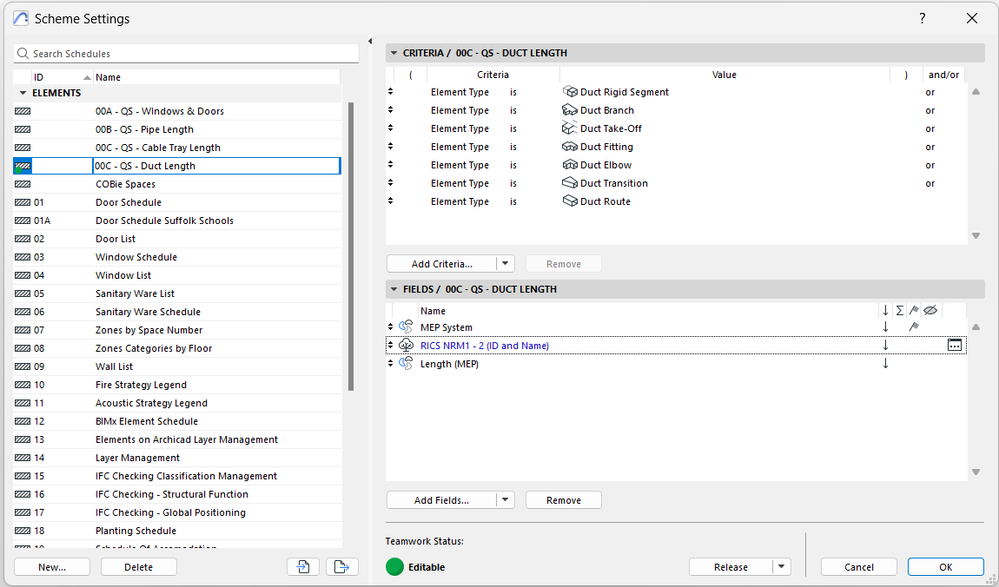
Task: Toggle and/or value on Duct Elbow row
Action: click(930, 165)
